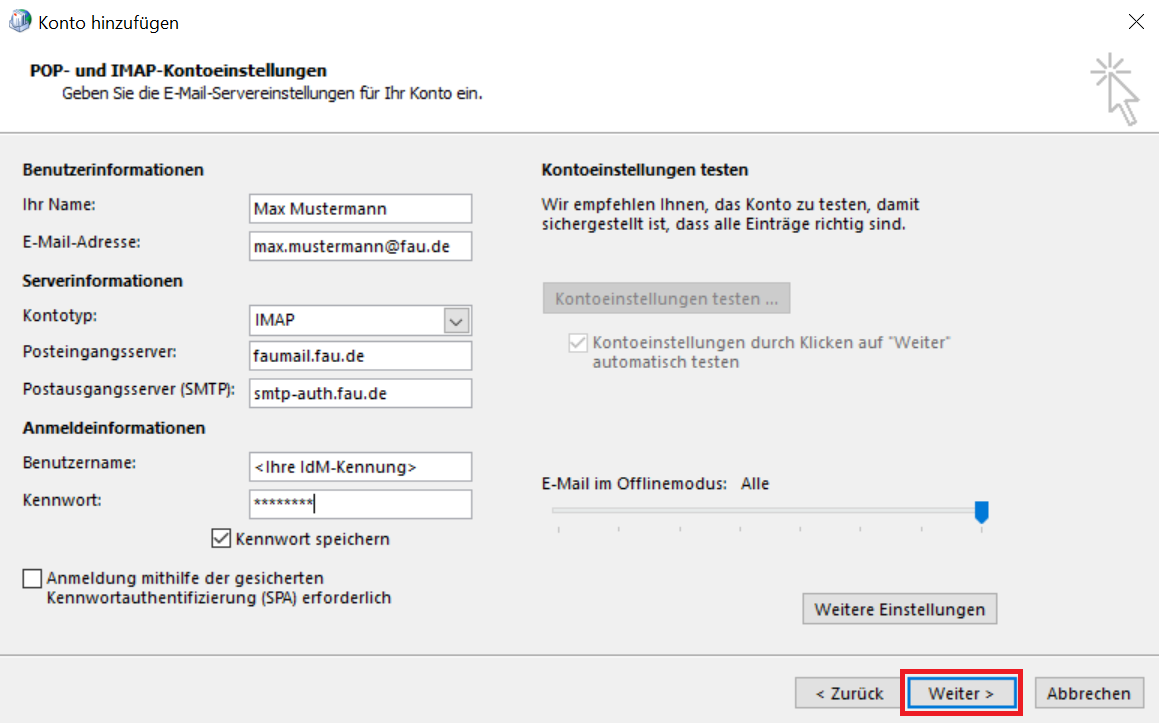The image size is (1159, 723).
Task: Click the Outlook icon in the title bar
Action: point(19,21)
